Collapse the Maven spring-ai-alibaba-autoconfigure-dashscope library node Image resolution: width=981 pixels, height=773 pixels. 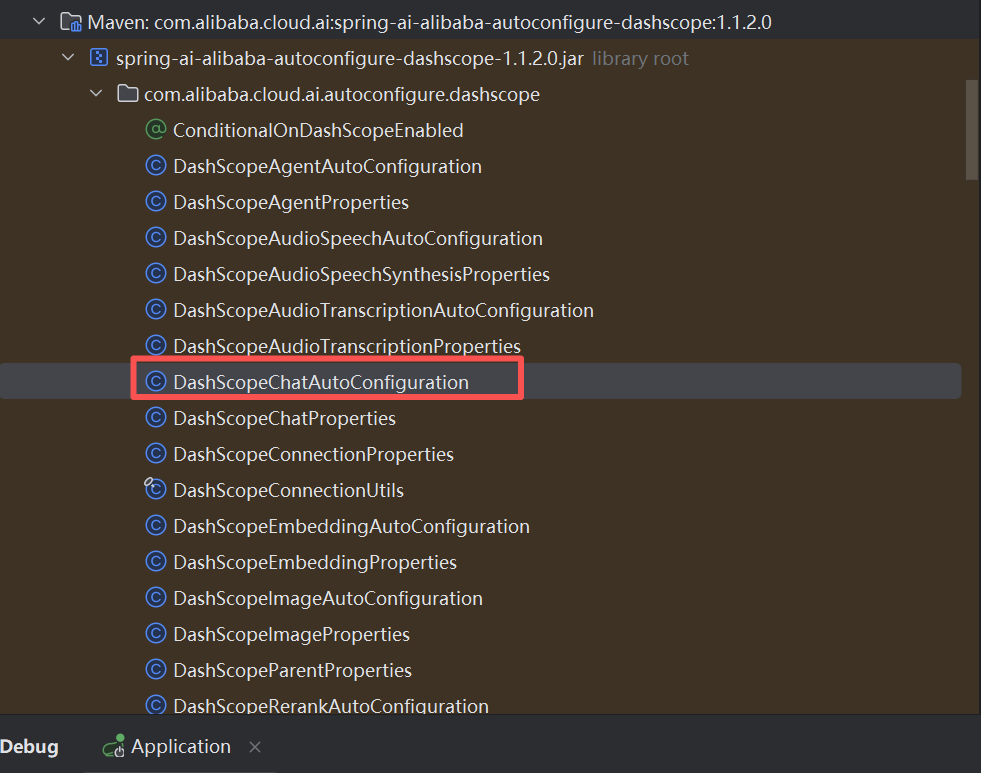pyautogui.click(x=39, y=22)
